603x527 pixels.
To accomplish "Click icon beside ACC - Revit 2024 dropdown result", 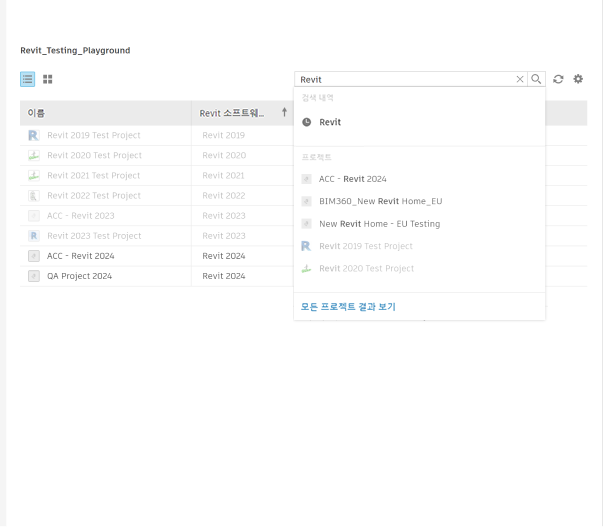I will tap(306, 179).
